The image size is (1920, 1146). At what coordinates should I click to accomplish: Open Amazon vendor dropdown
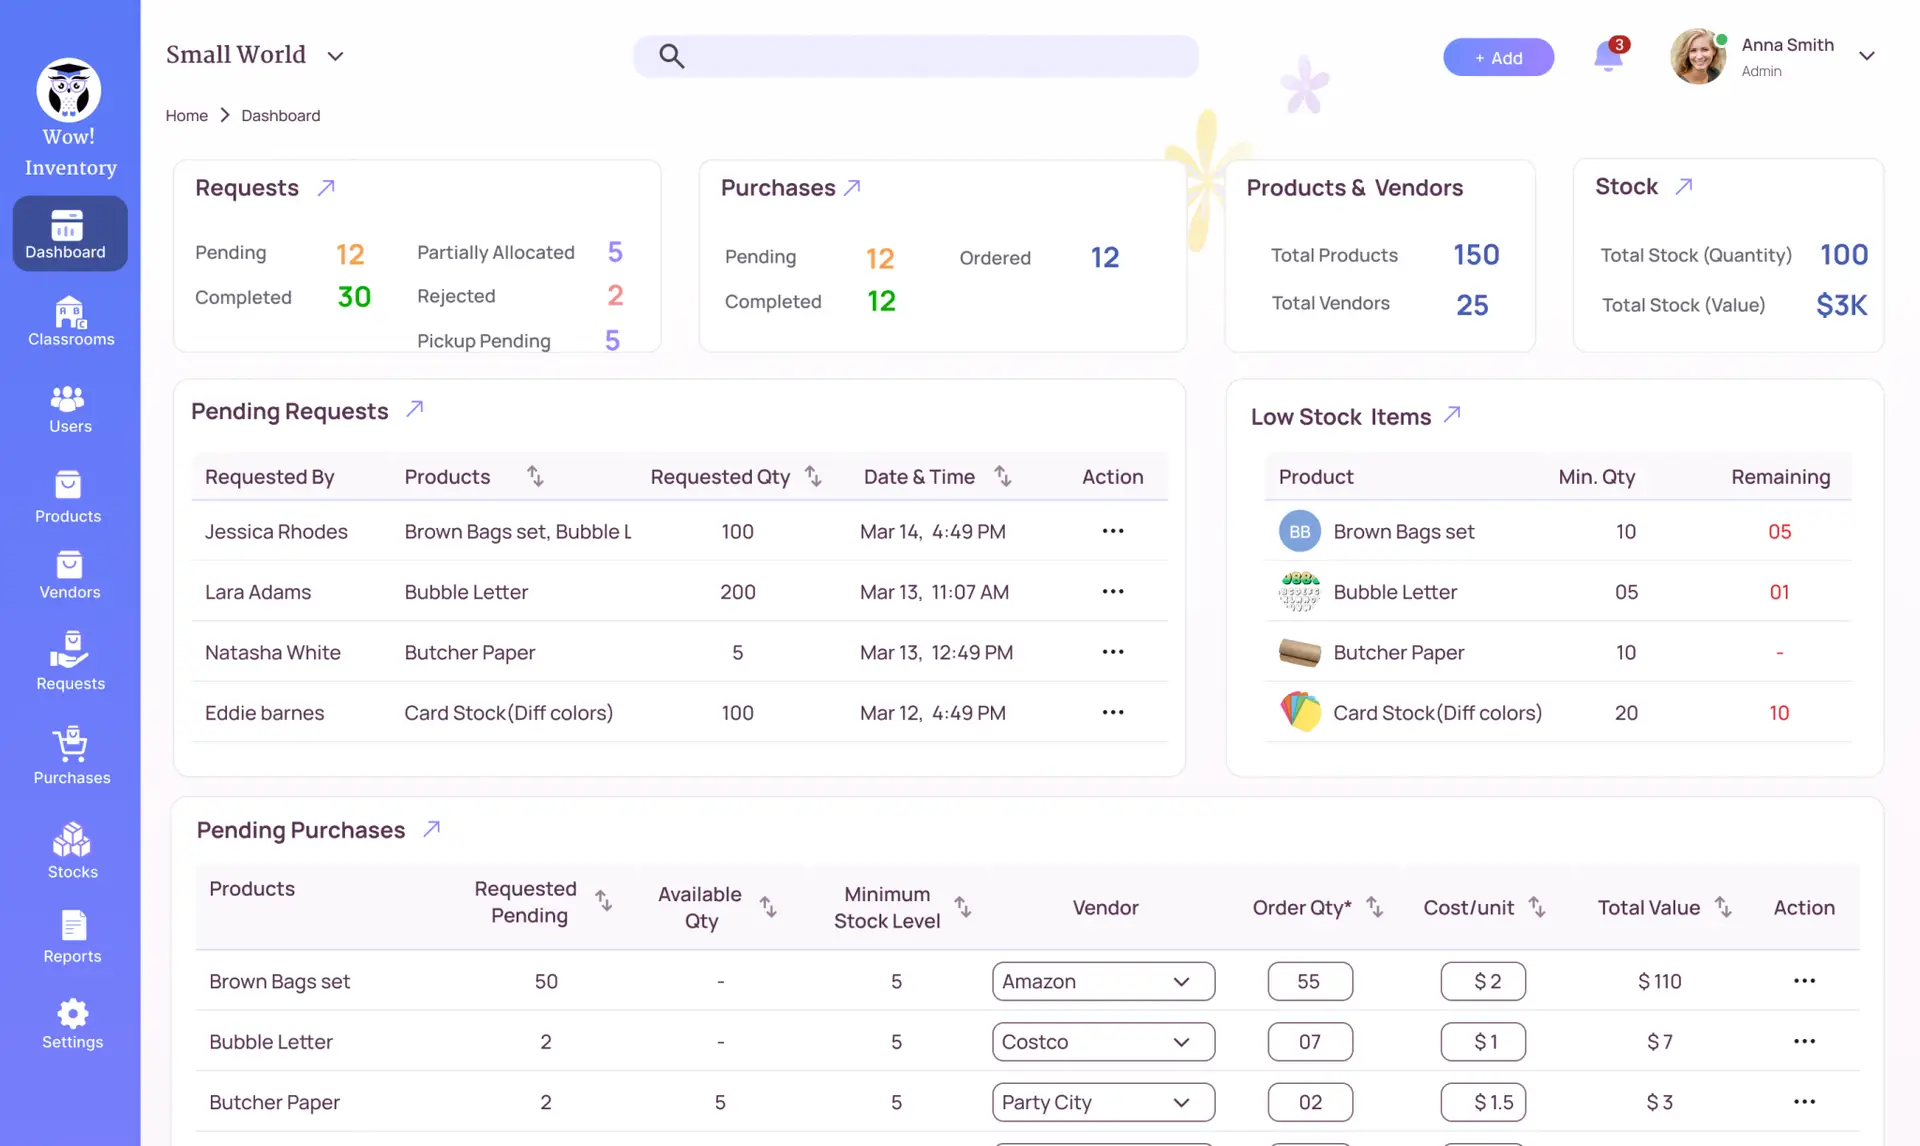(1103, 981)
